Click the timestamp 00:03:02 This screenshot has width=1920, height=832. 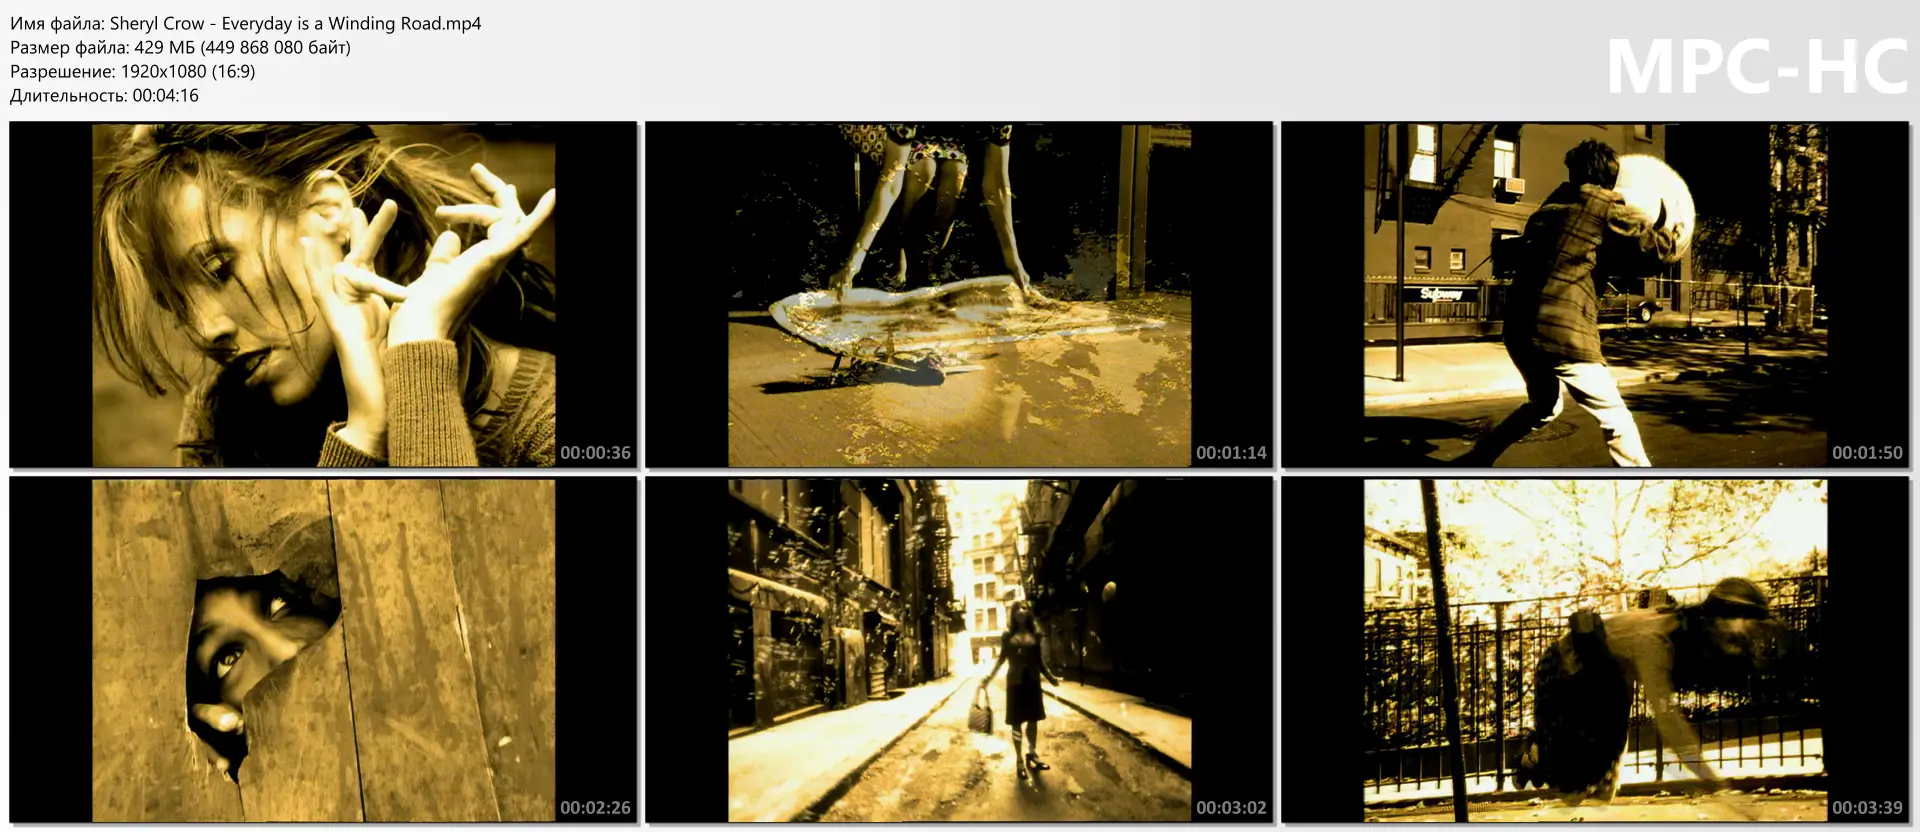click(x=1231, y=808)
